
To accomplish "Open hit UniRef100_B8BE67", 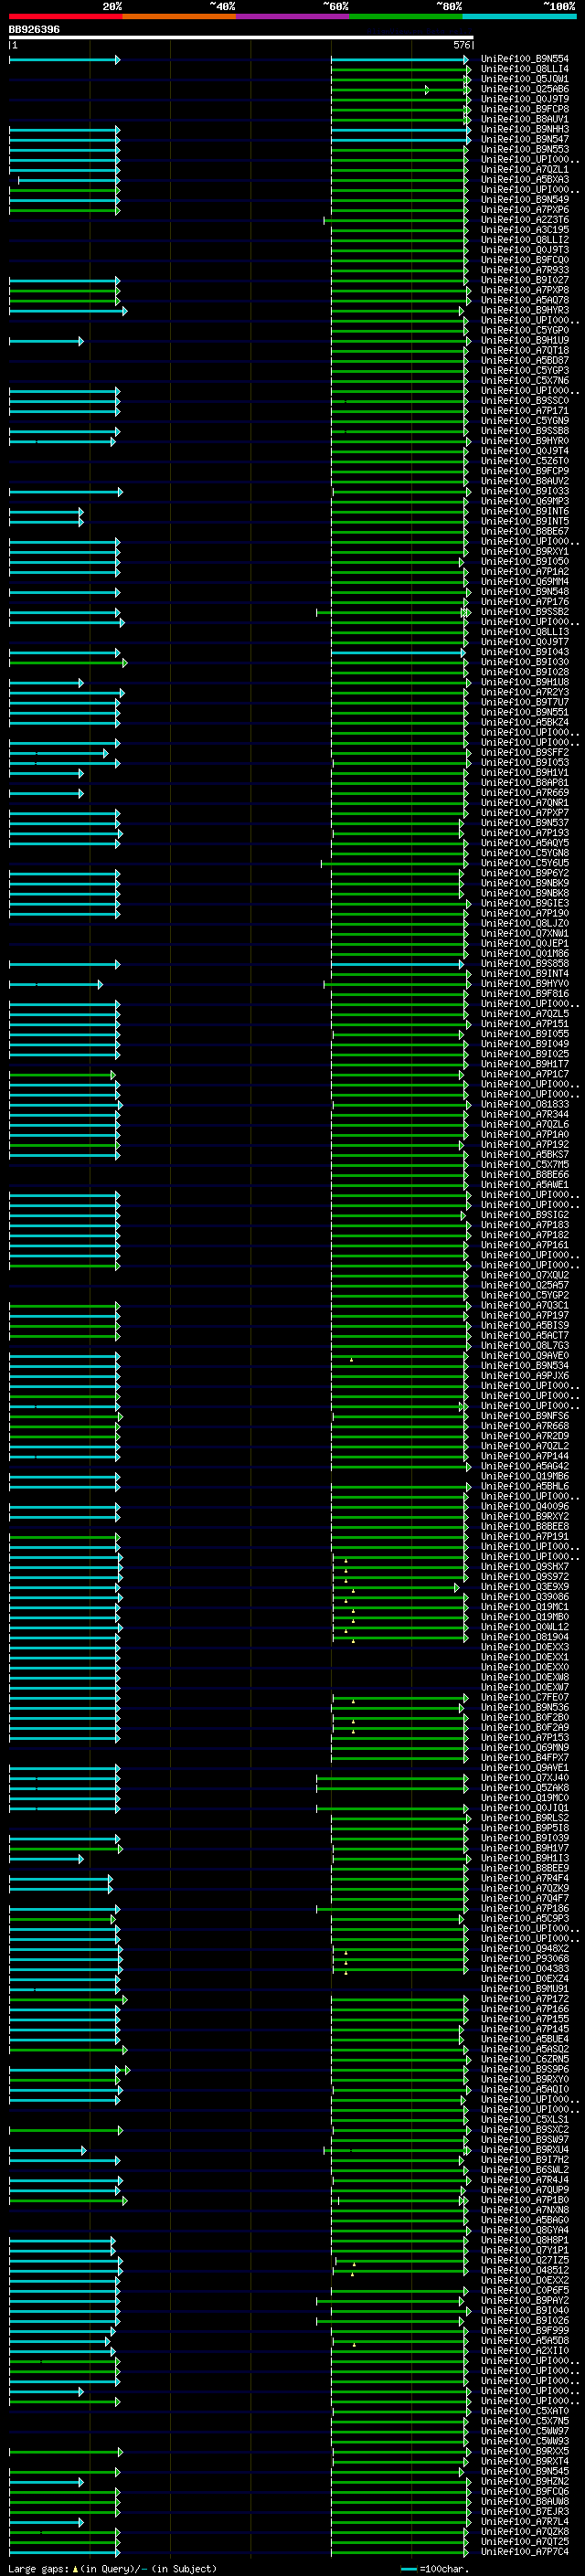I will [x=525, y=531].
